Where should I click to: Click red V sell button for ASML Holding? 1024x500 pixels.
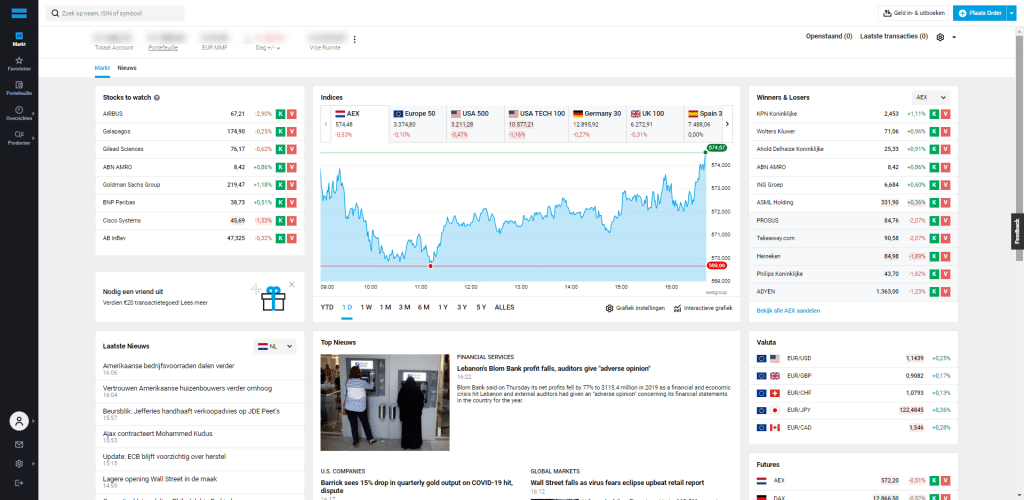point(946,202)
